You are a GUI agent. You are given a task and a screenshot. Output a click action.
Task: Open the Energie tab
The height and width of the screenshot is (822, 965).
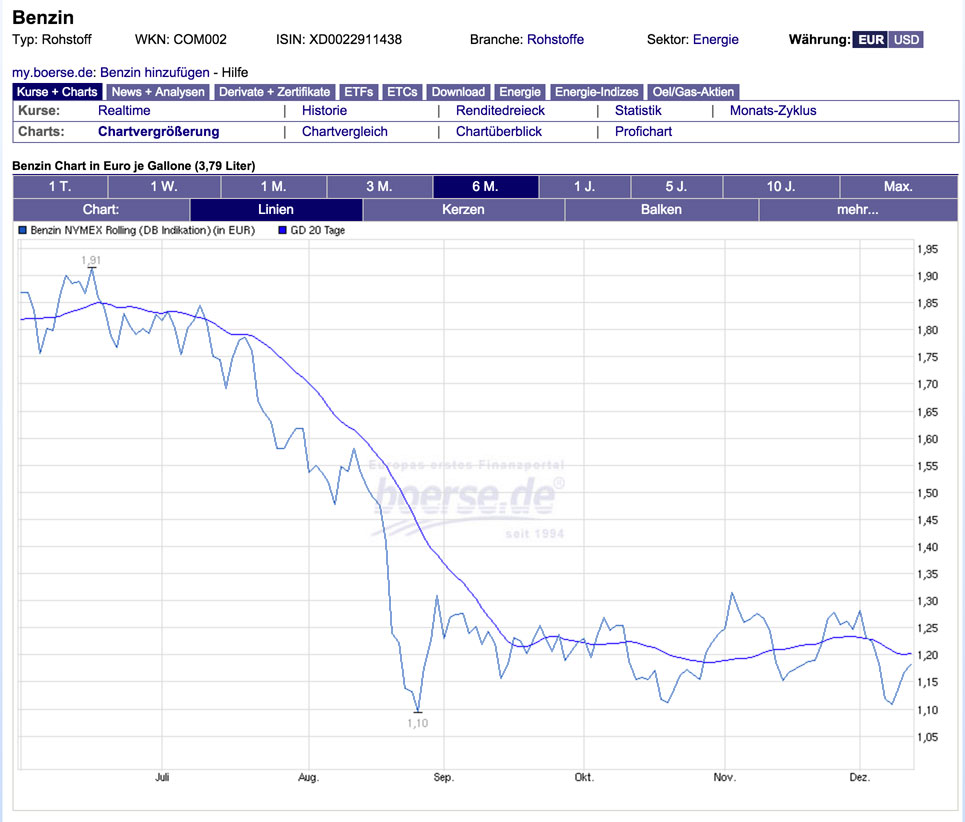click(x=519, y=92)
